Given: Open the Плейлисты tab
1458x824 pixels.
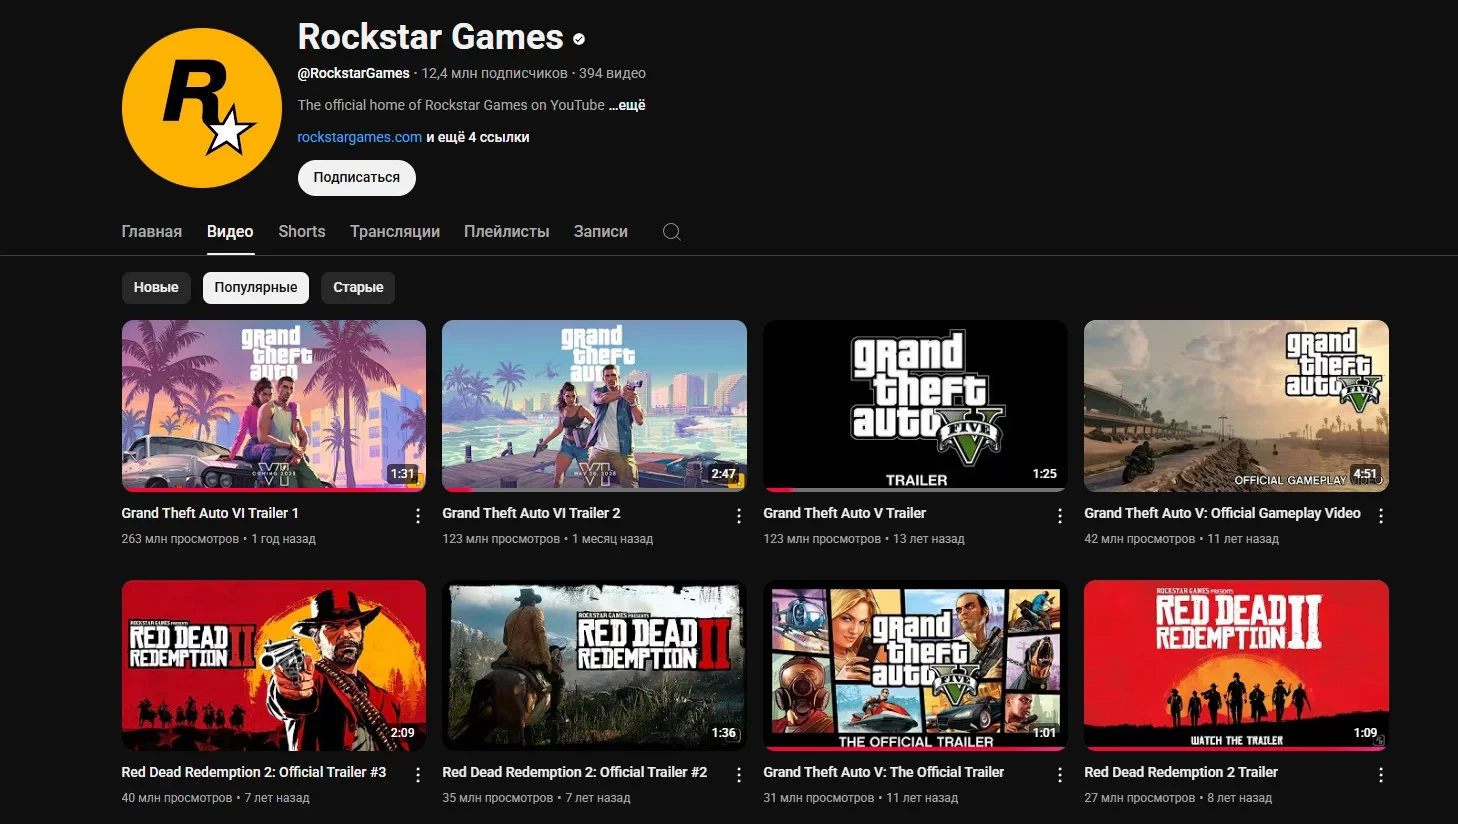Looking at the screenshot, I should (506, 232).
